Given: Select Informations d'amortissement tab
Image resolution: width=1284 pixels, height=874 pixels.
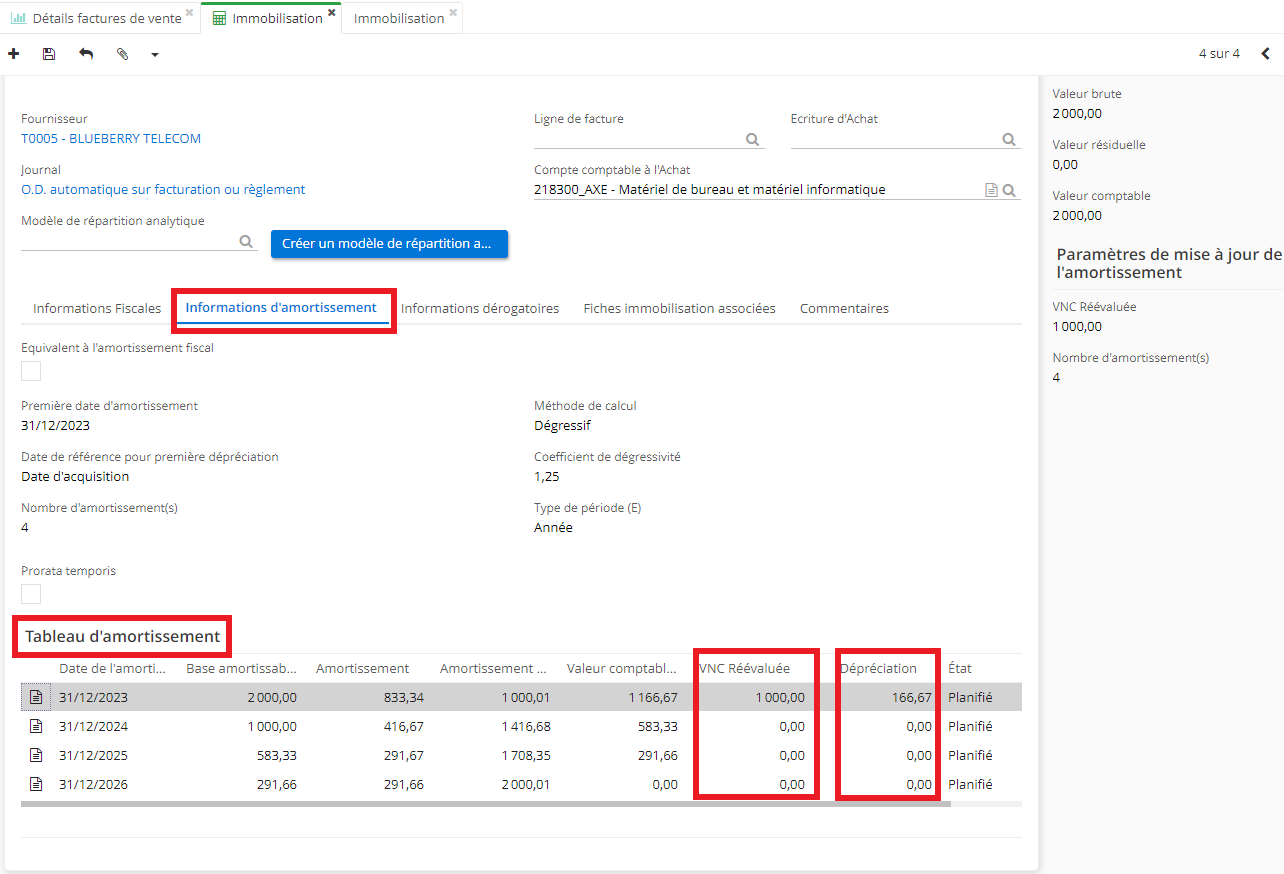Looking at the screenshot, I should point(281,308).
